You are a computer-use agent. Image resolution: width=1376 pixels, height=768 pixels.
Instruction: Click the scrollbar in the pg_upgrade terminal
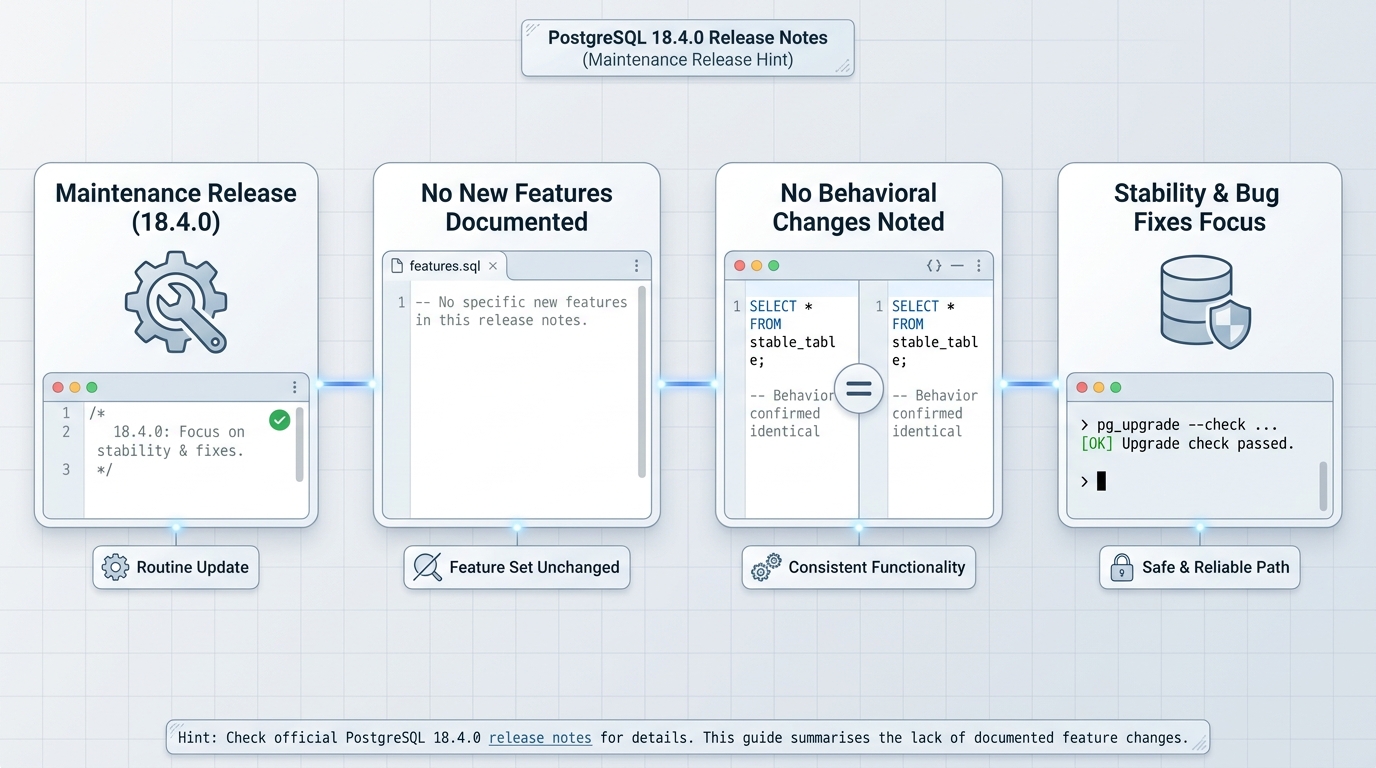coord(1324,486)
